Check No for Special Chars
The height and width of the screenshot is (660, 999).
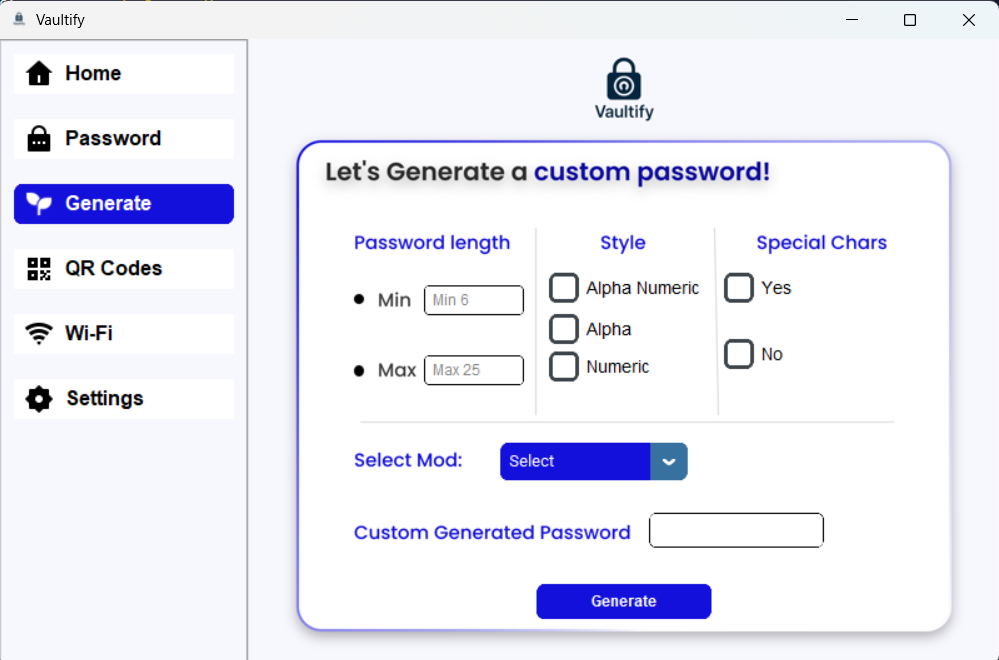click(x=739, y=354)
